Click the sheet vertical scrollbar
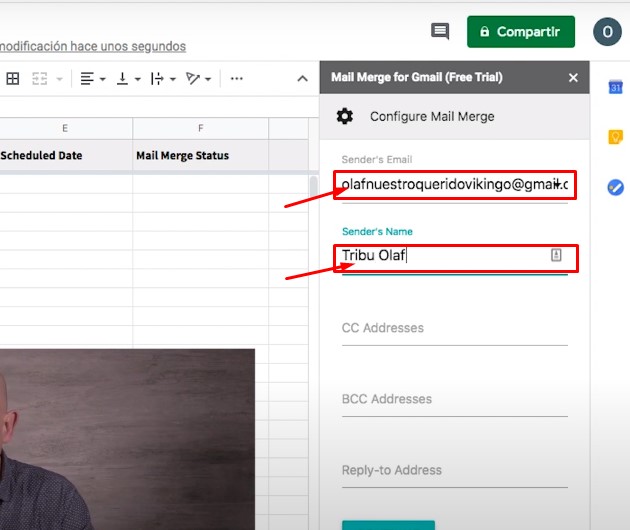This screenshot has height=530, width=630. coord(313,187)
